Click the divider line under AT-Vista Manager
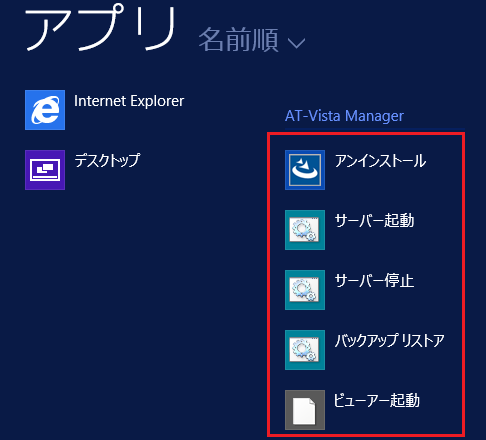 pos(375,129)
